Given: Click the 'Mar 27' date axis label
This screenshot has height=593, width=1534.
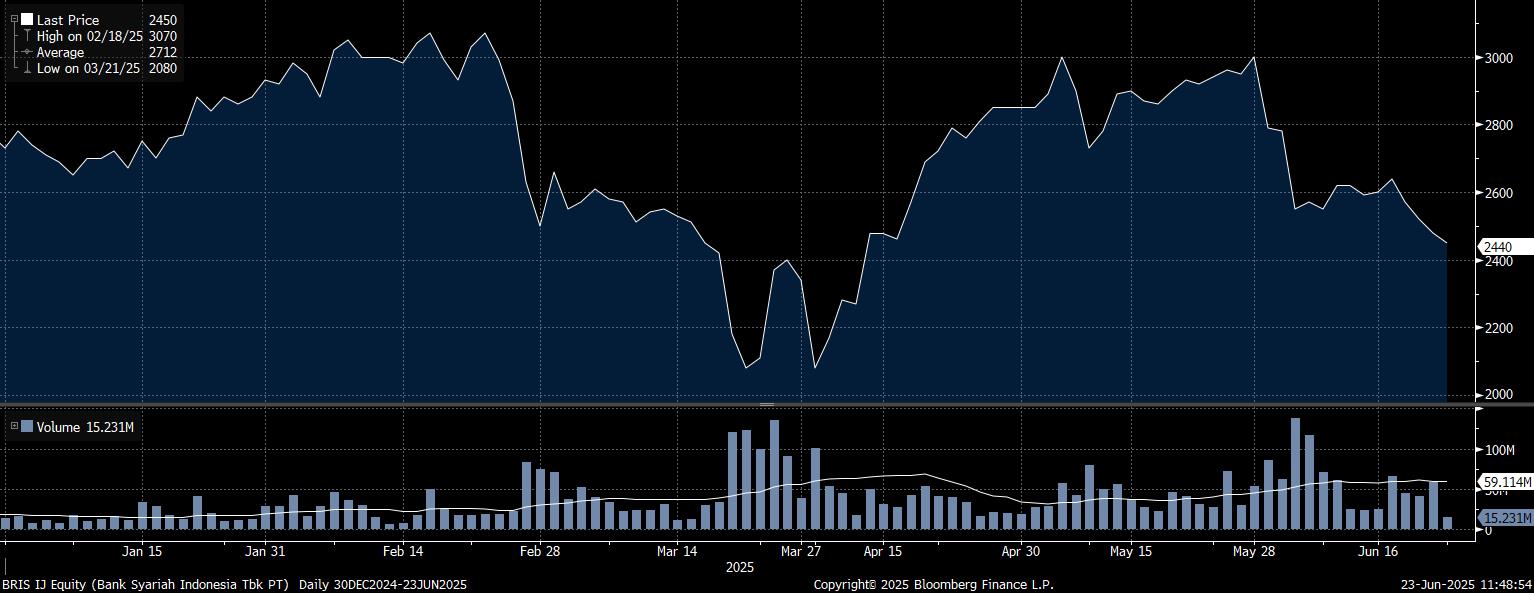Looking at the screenshot, I should (800, 551).
